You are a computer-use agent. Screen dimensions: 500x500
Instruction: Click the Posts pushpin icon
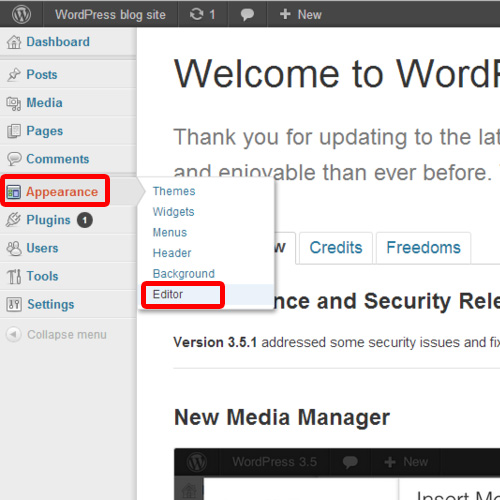tap(14, 75)
